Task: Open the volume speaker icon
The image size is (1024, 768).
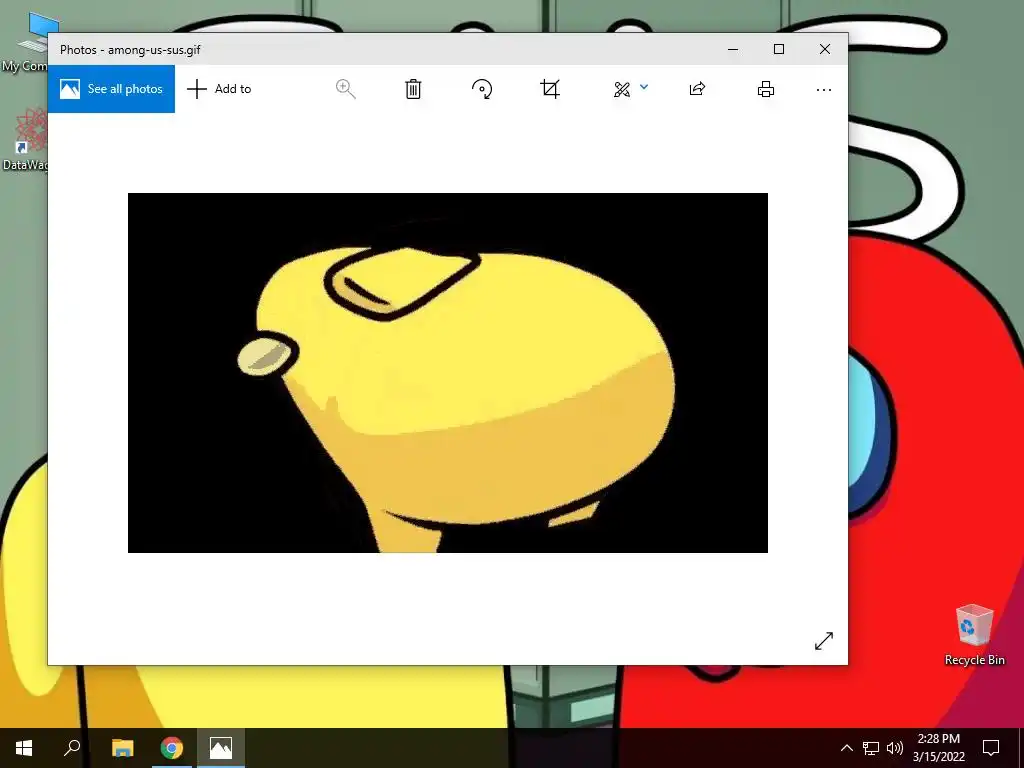Action: pyautogui.click(x=895, y=748)
